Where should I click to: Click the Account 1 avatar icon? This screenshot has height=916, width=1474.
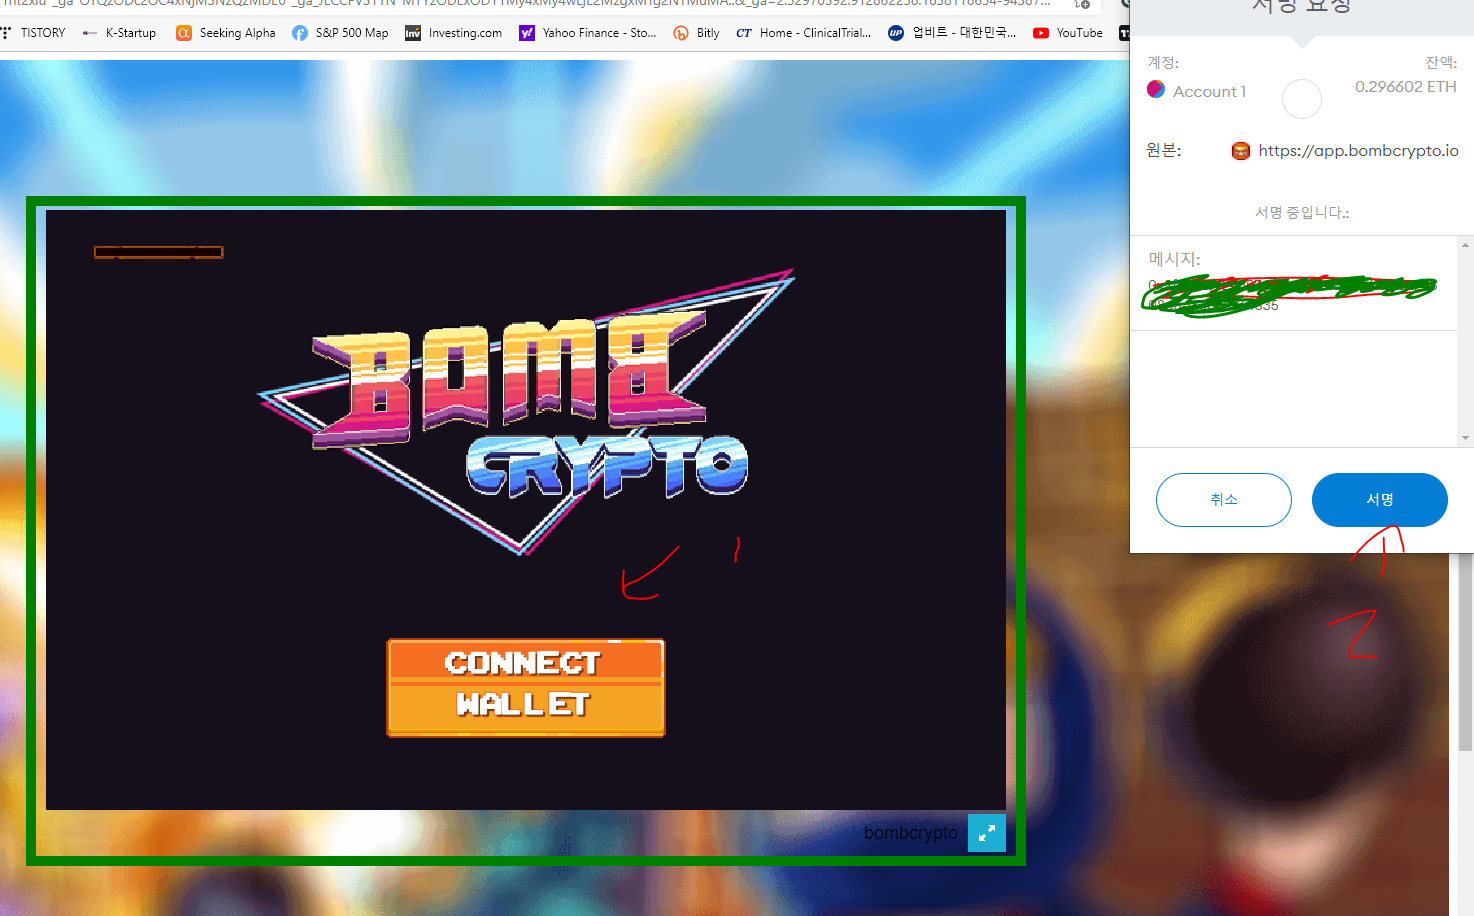coord(1156,89)
